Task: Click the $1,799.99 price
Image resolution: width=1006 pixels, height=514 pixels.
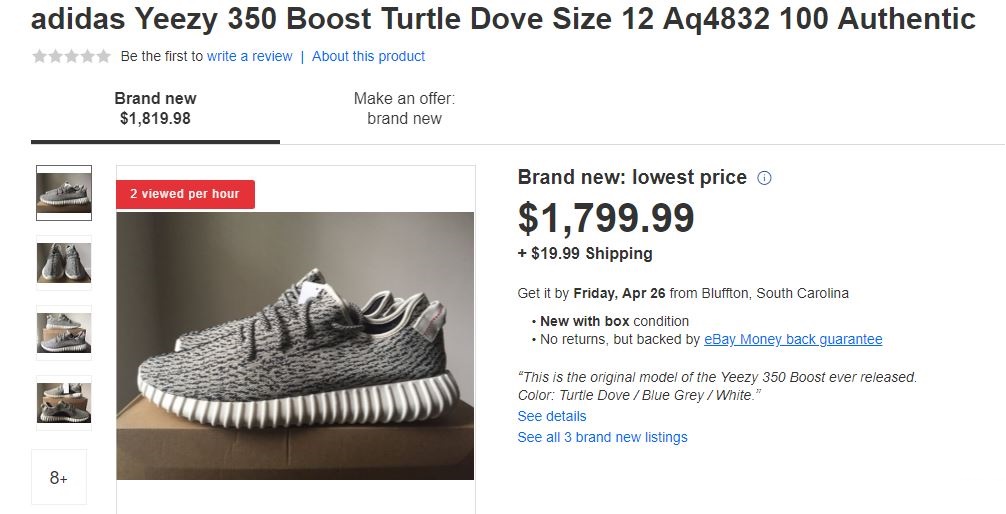Action: click(x=606, y=218)
